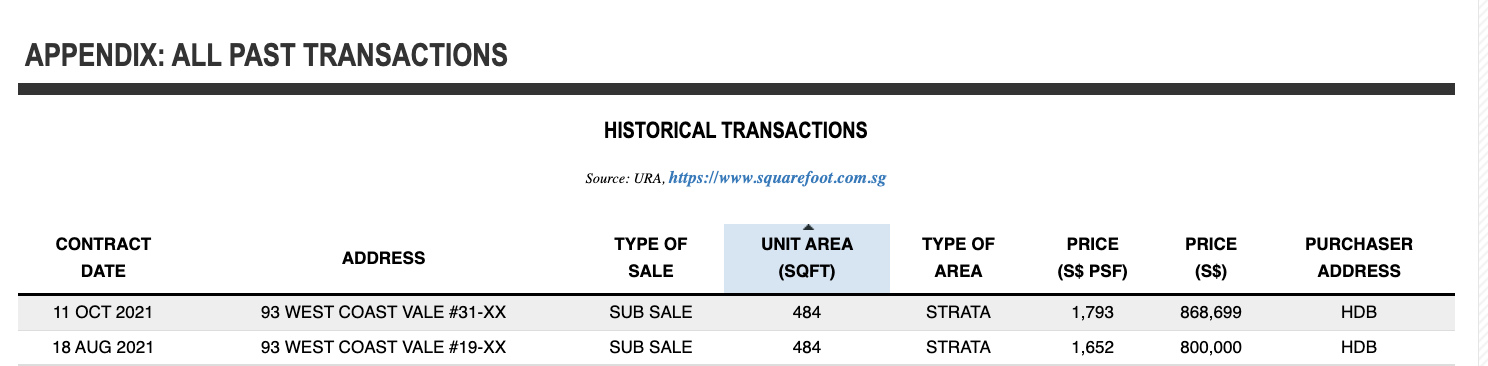Image resolution: width=1488 pixels, height=366 pixels.
Task: Select the 18 AUG 2021 transaction row
Action: pyautogui.click(x=736, y=348)
